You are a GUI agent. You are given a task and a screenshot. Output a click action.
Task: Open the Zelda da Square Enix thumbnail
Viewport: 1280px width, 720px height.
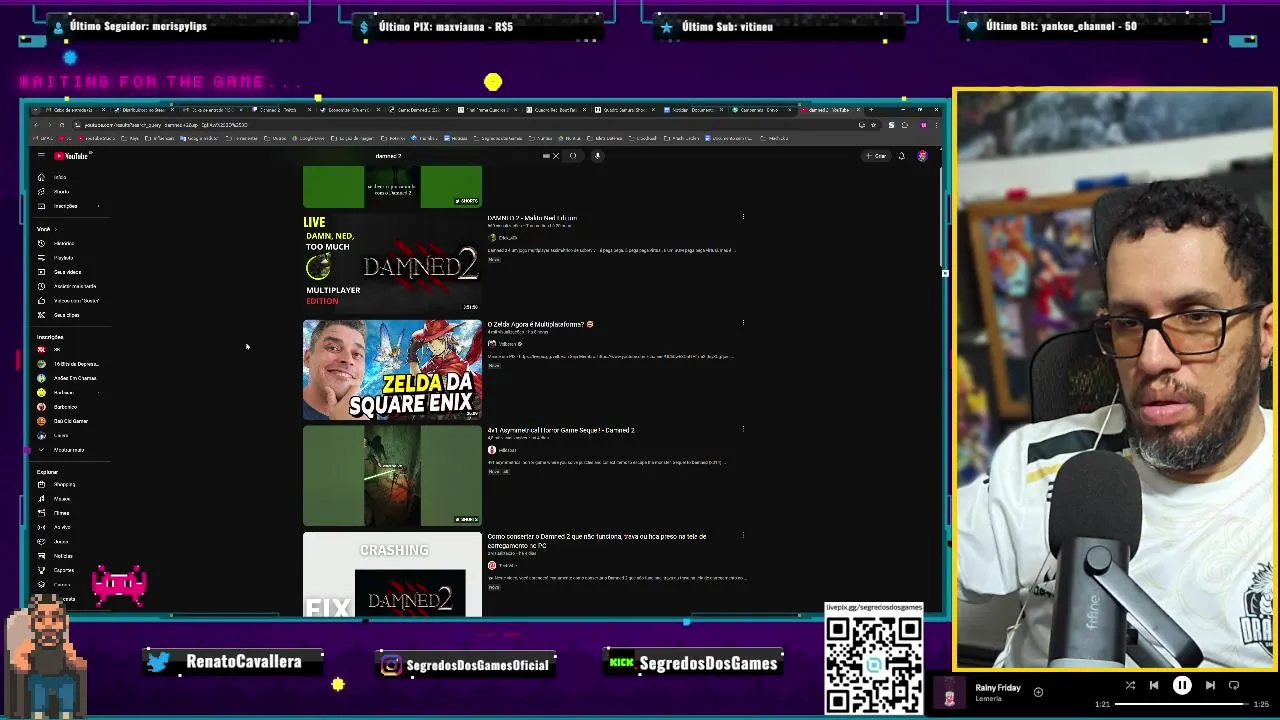click(x=392, y=369)
